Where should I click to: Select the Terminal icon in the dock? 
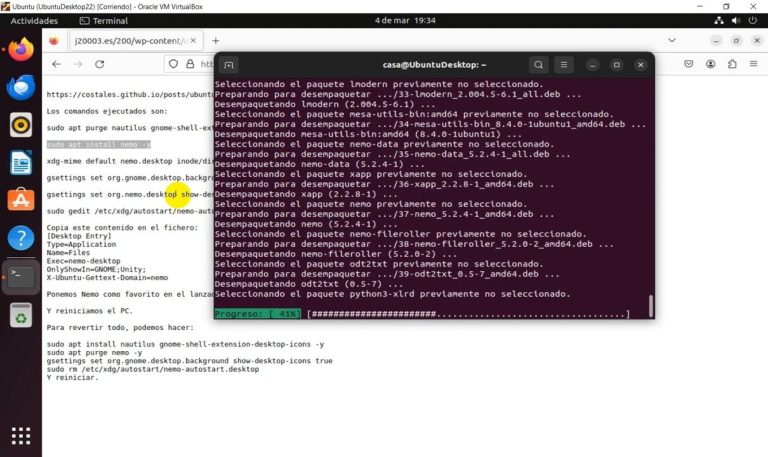point(21,277)
